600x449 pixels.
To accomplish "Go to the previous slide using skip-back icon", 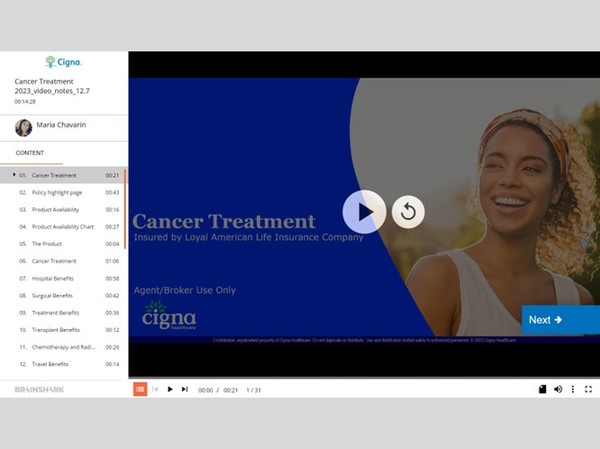I will click(155, 389).
